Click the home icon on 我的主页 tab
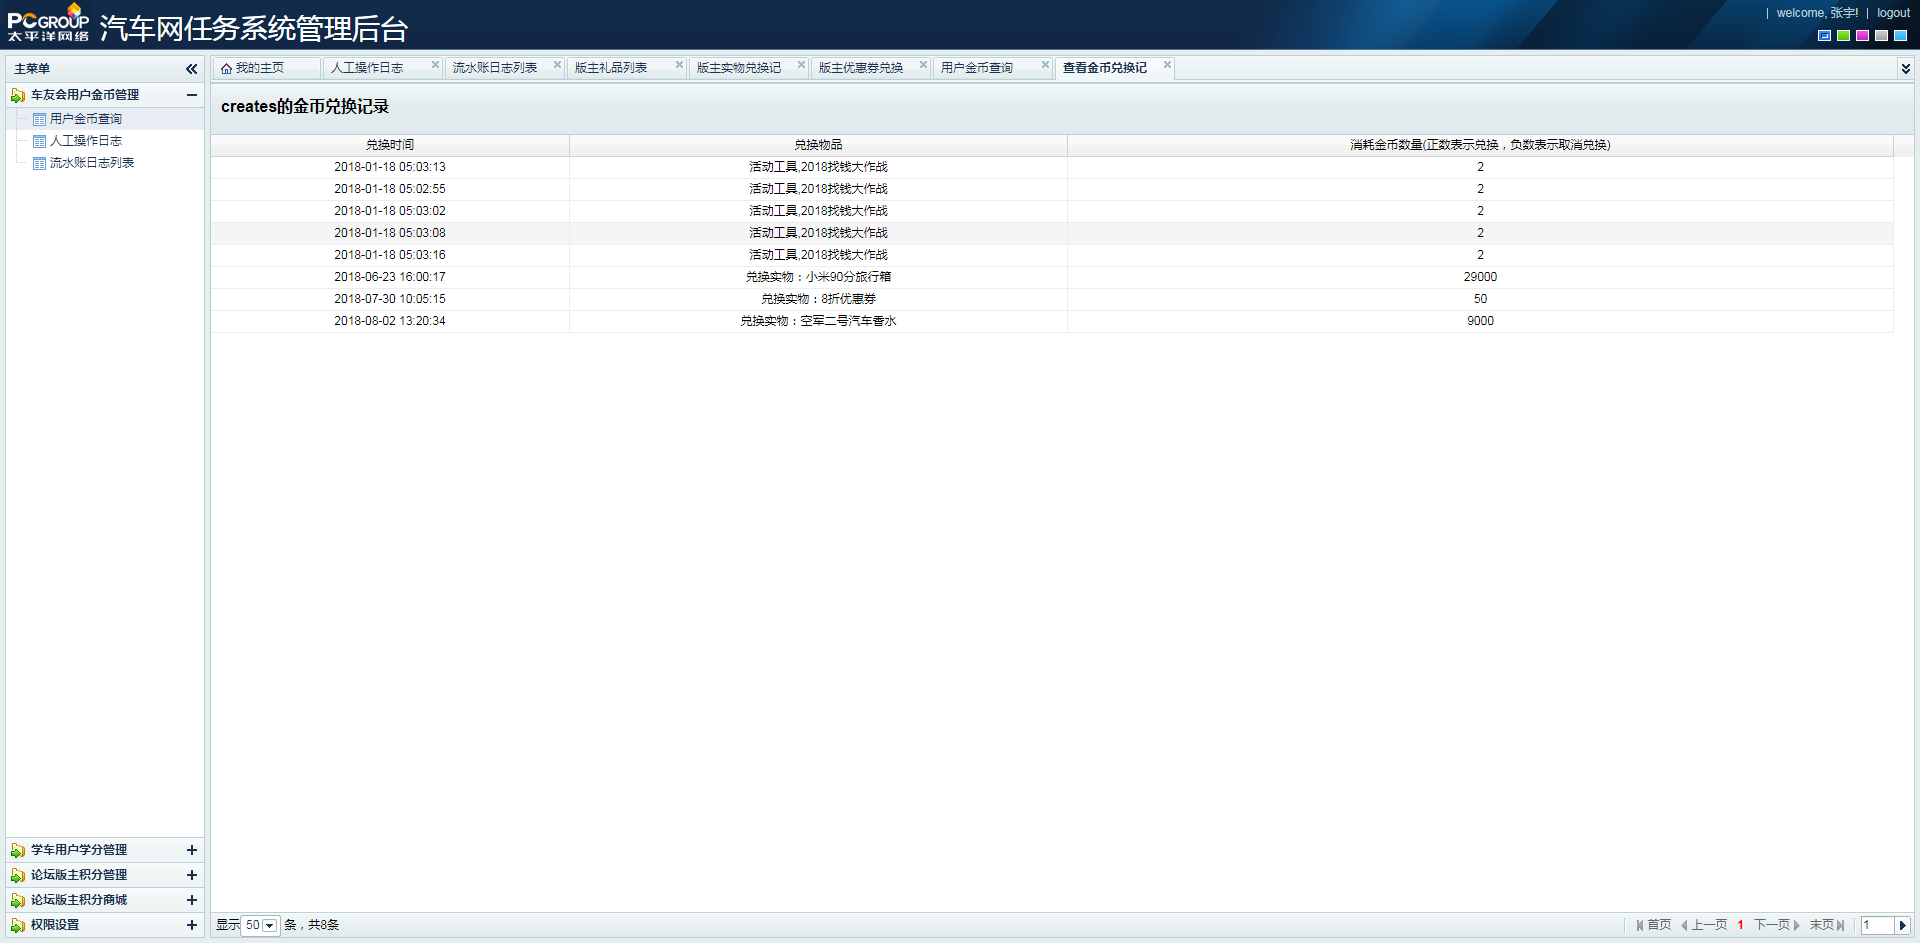 coord(227,69)
